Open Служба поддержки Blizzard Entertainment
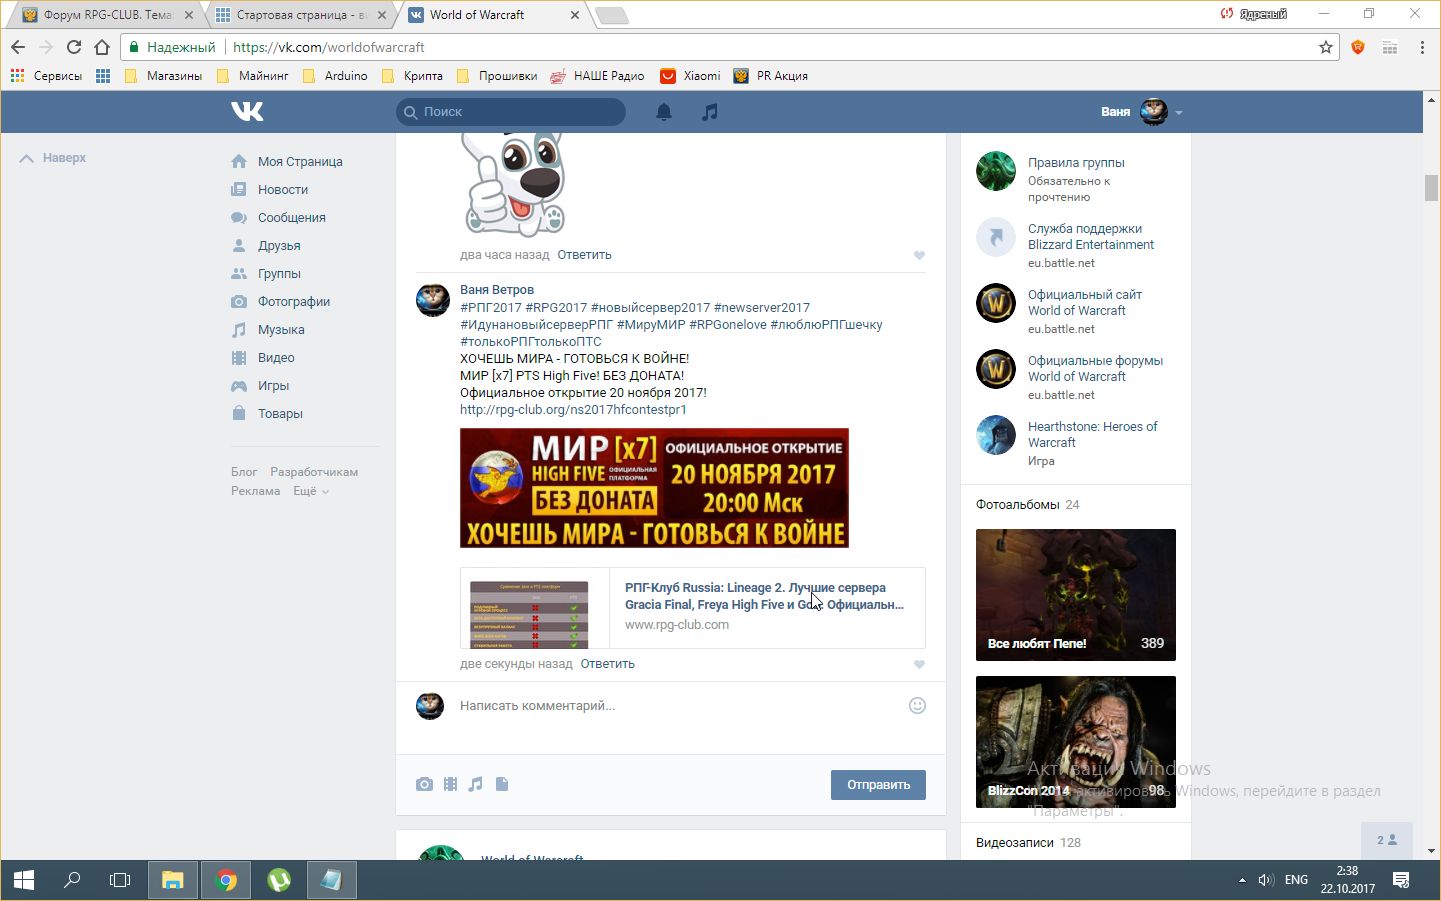Image resolution: width=1441 pixels, height=901 pixels. pos(1091,237)
